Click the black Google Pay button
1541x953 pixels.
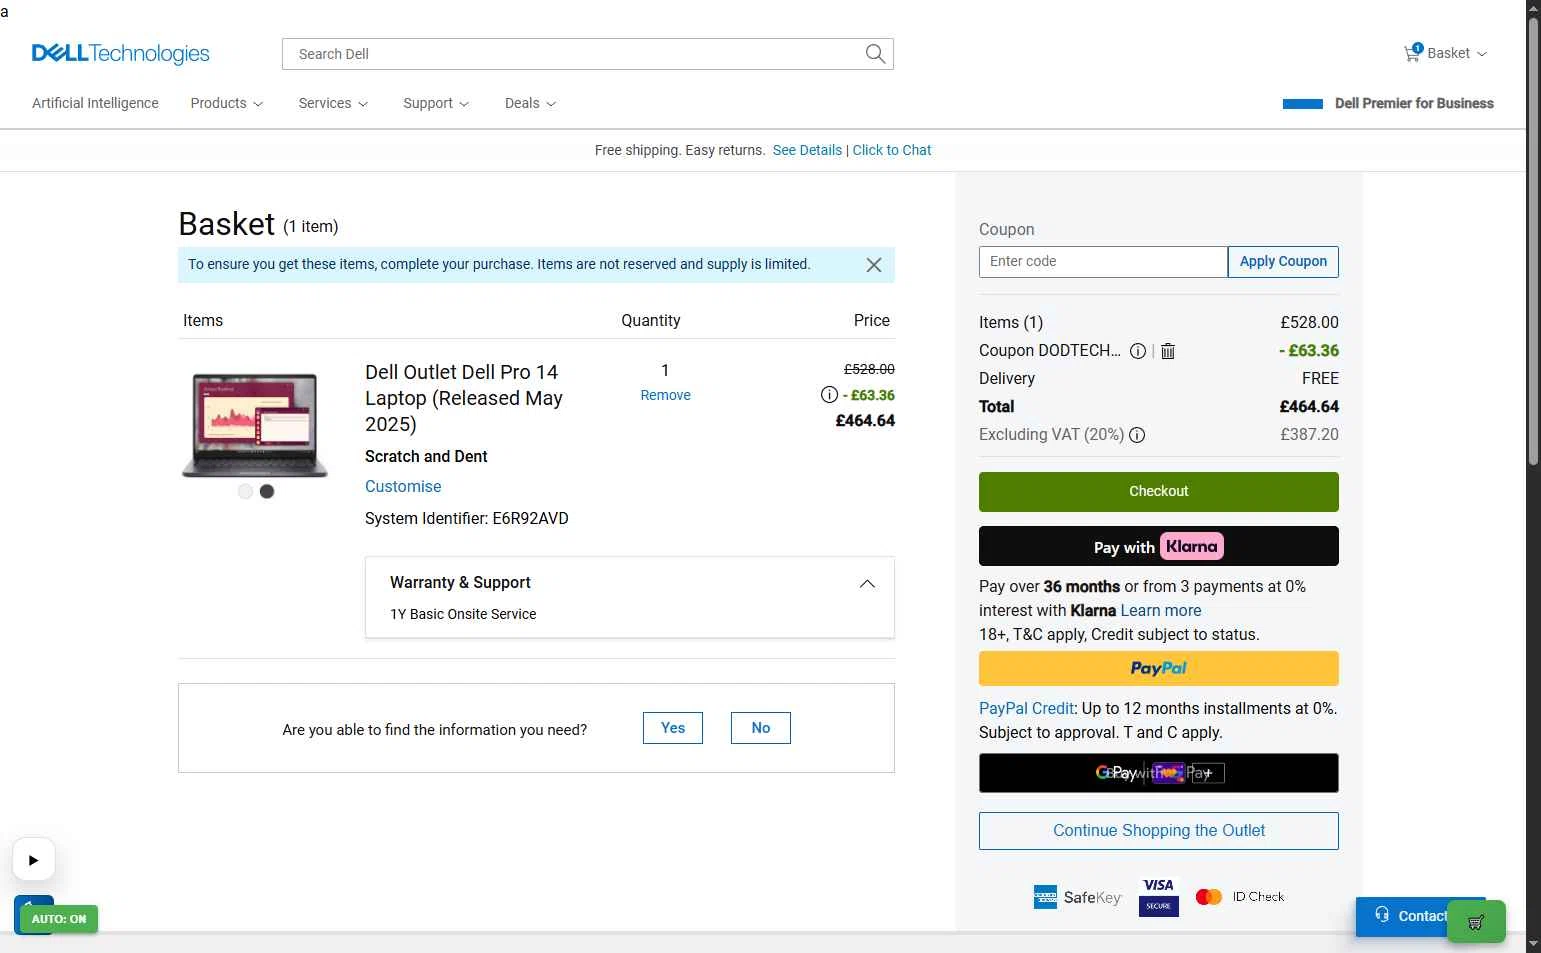[x=1159, y=773]
